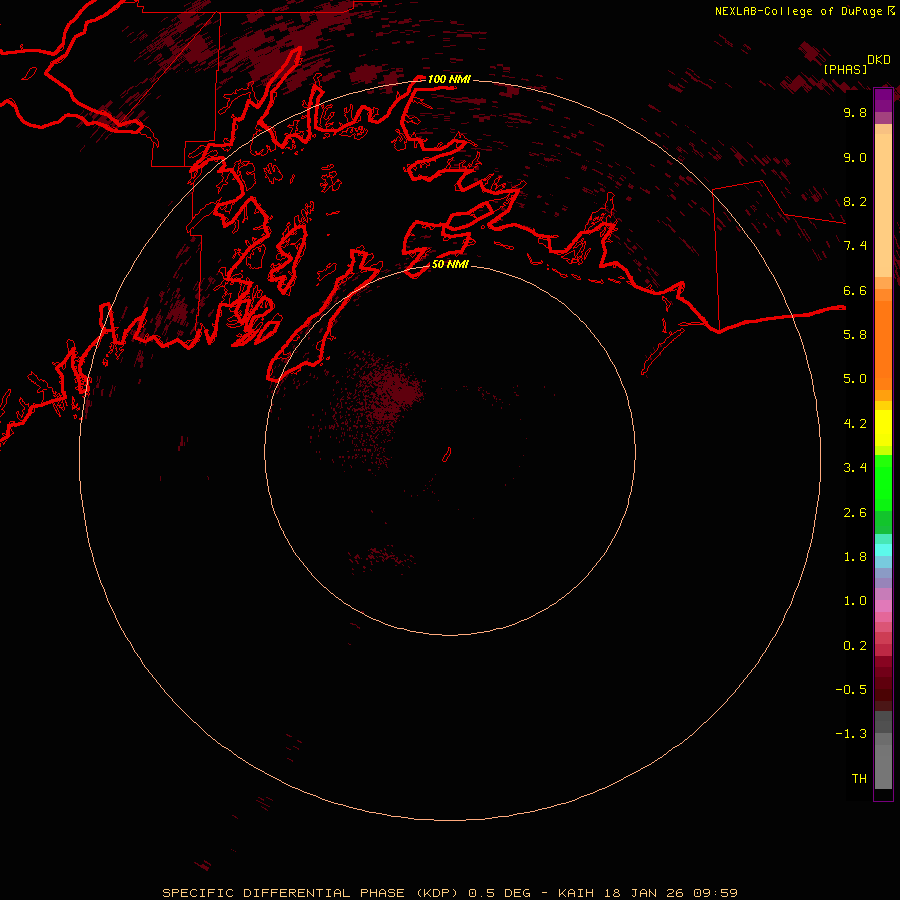Click the 9.8 legend value
This screenshot has width=900, height=900.
pyautogui.click(x=855, y=112)
